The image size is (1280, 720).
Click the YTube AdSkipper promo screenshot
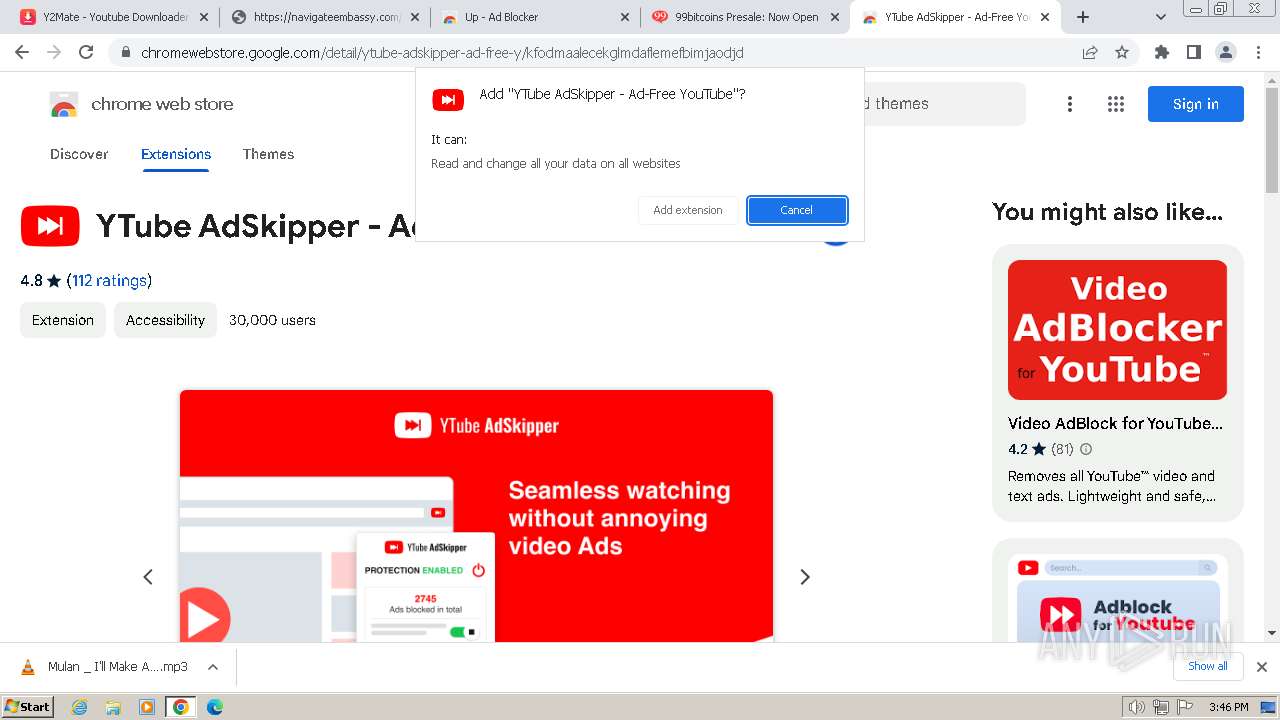point(476,516)
